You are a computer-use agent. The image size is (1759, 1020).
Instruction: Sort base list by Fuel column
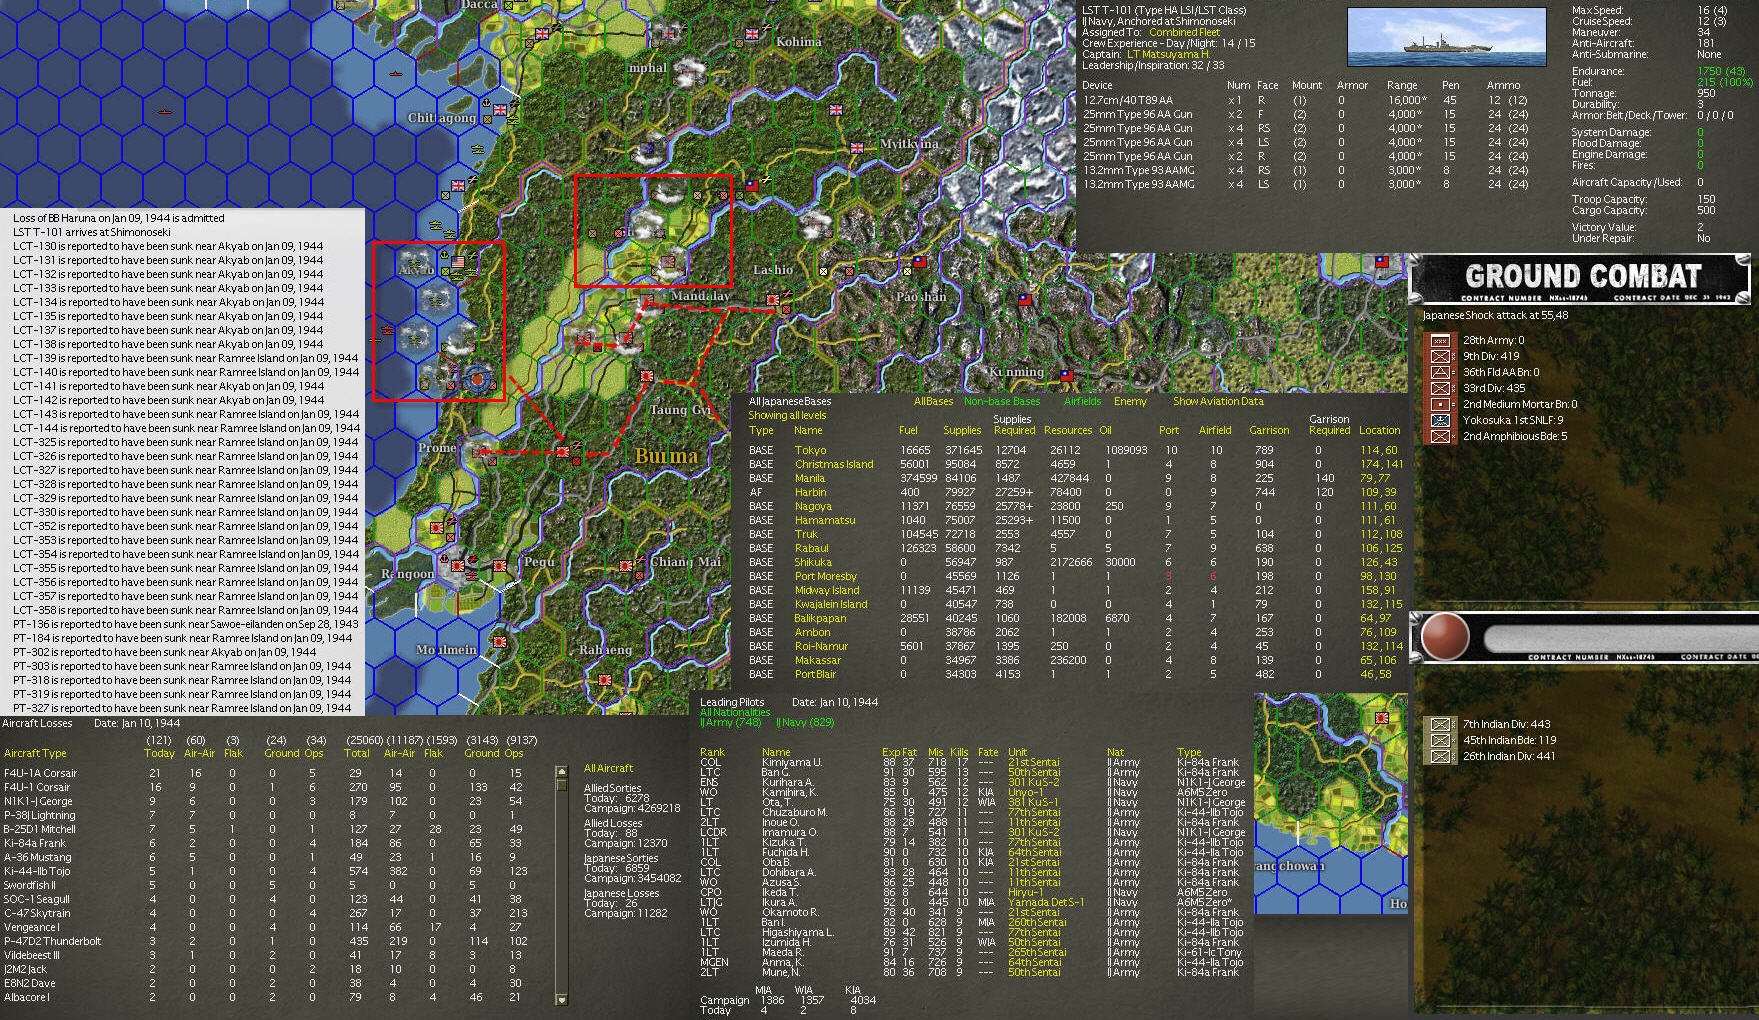pos(908,430)
